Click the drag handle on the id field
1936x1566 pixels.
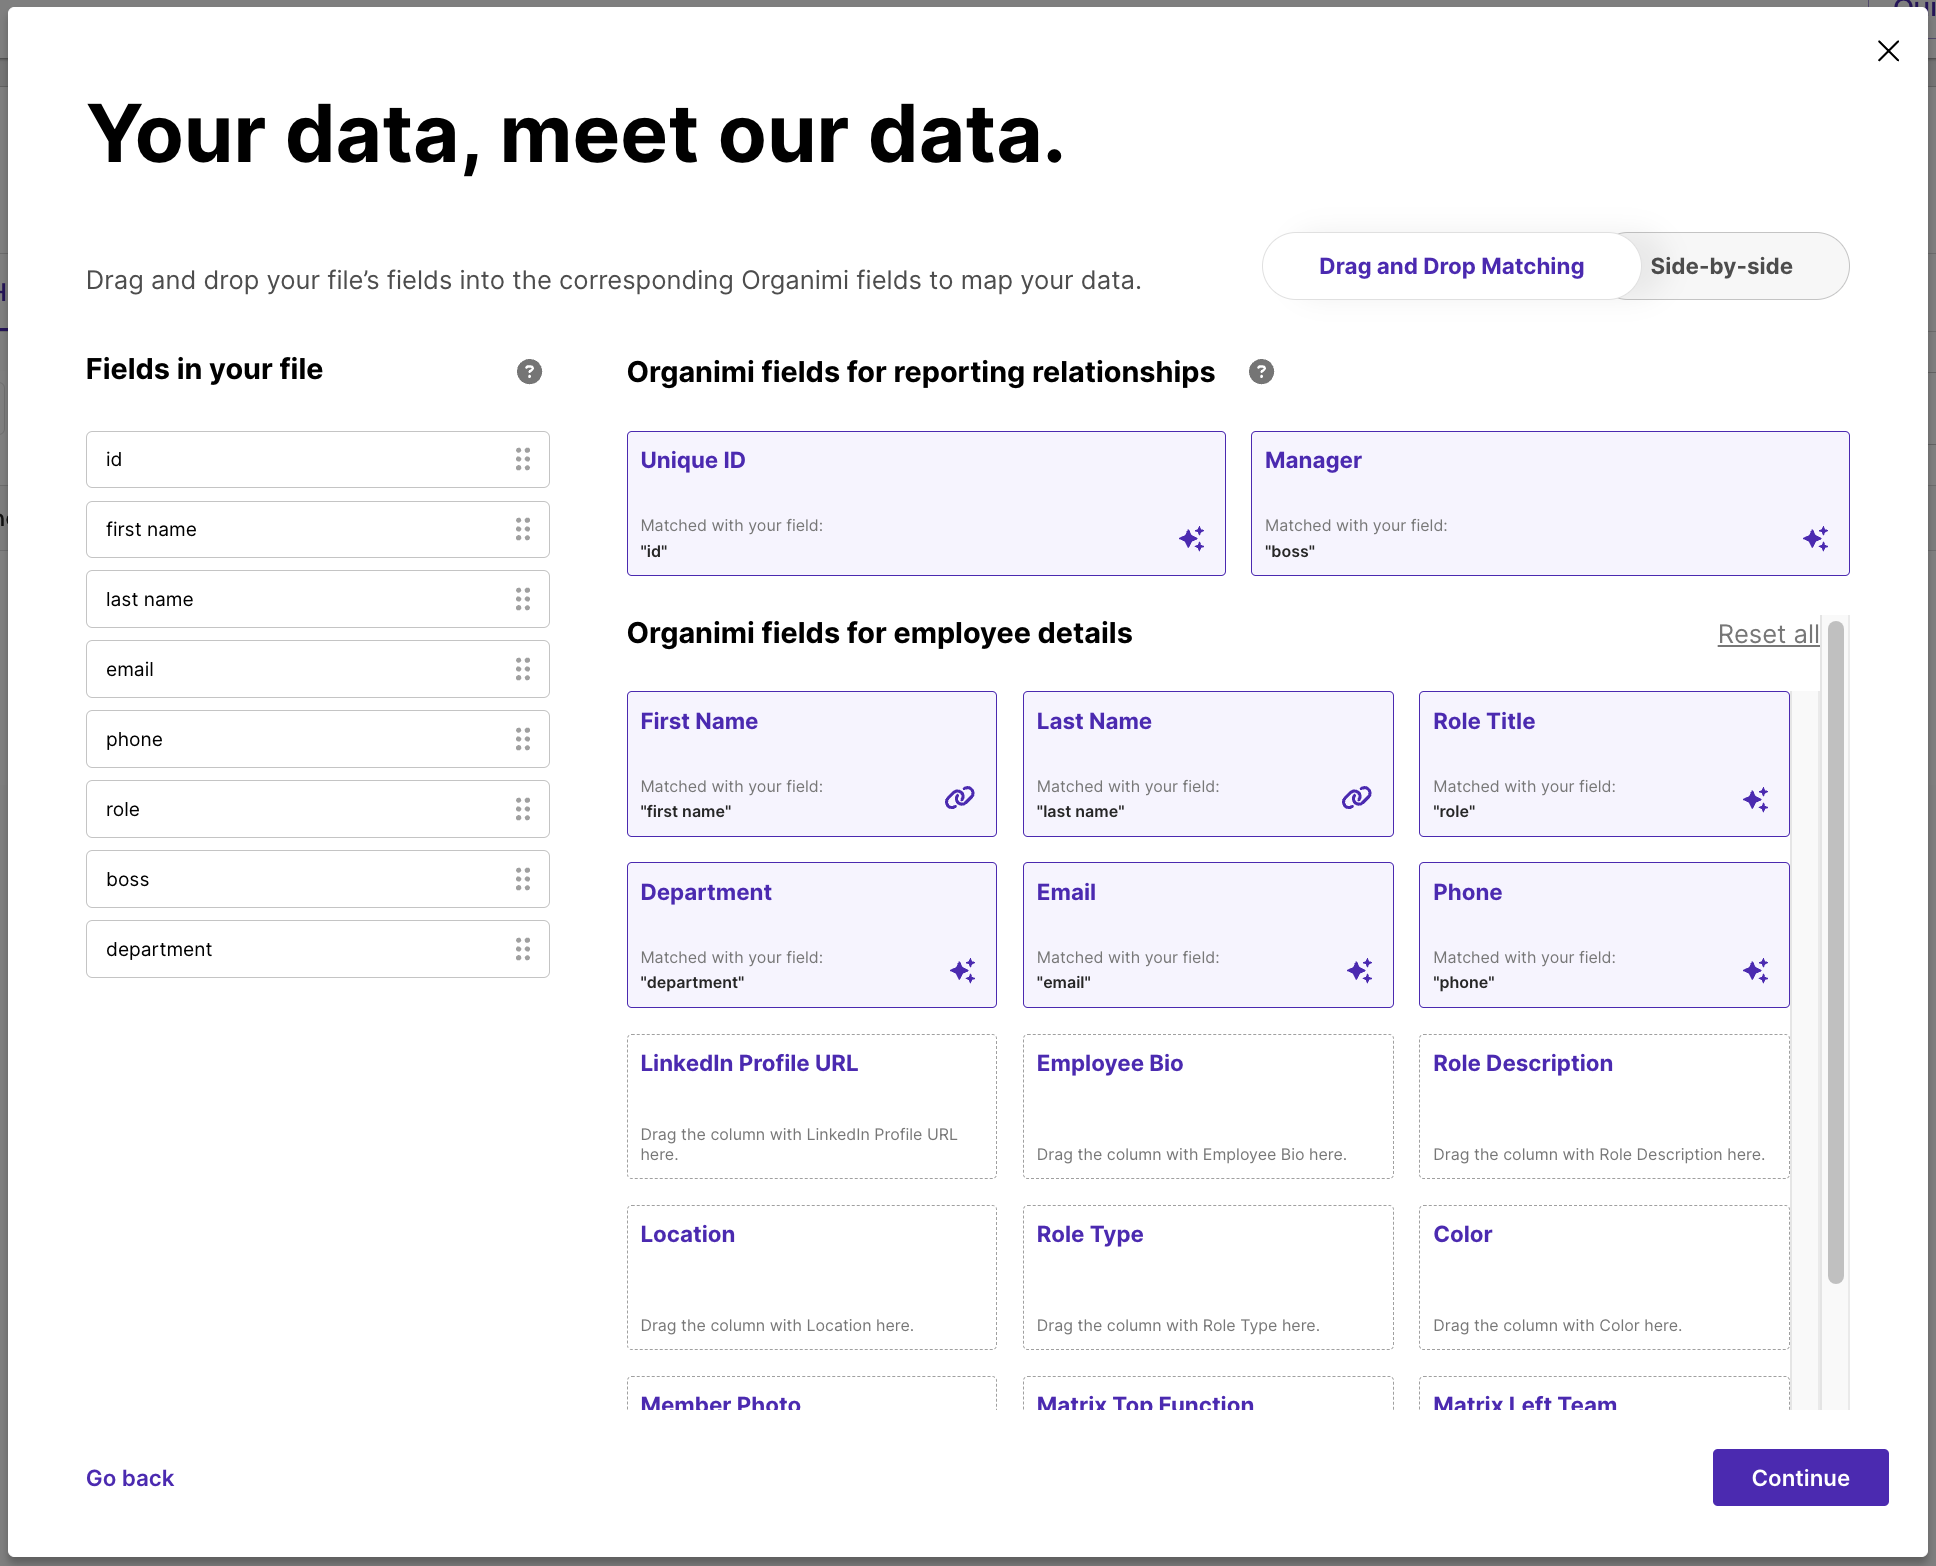tap(523, 459)
